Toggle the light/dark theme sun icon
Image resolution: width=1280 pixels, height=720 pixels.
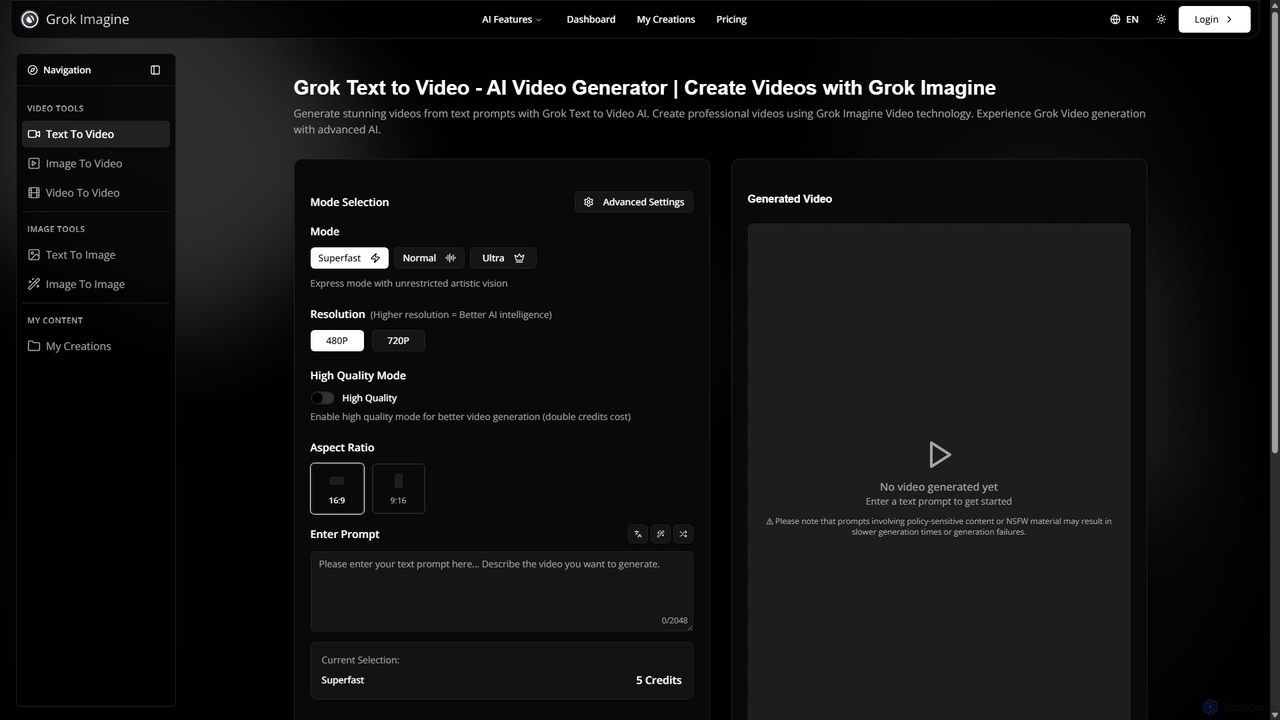tap(1161, 19)
